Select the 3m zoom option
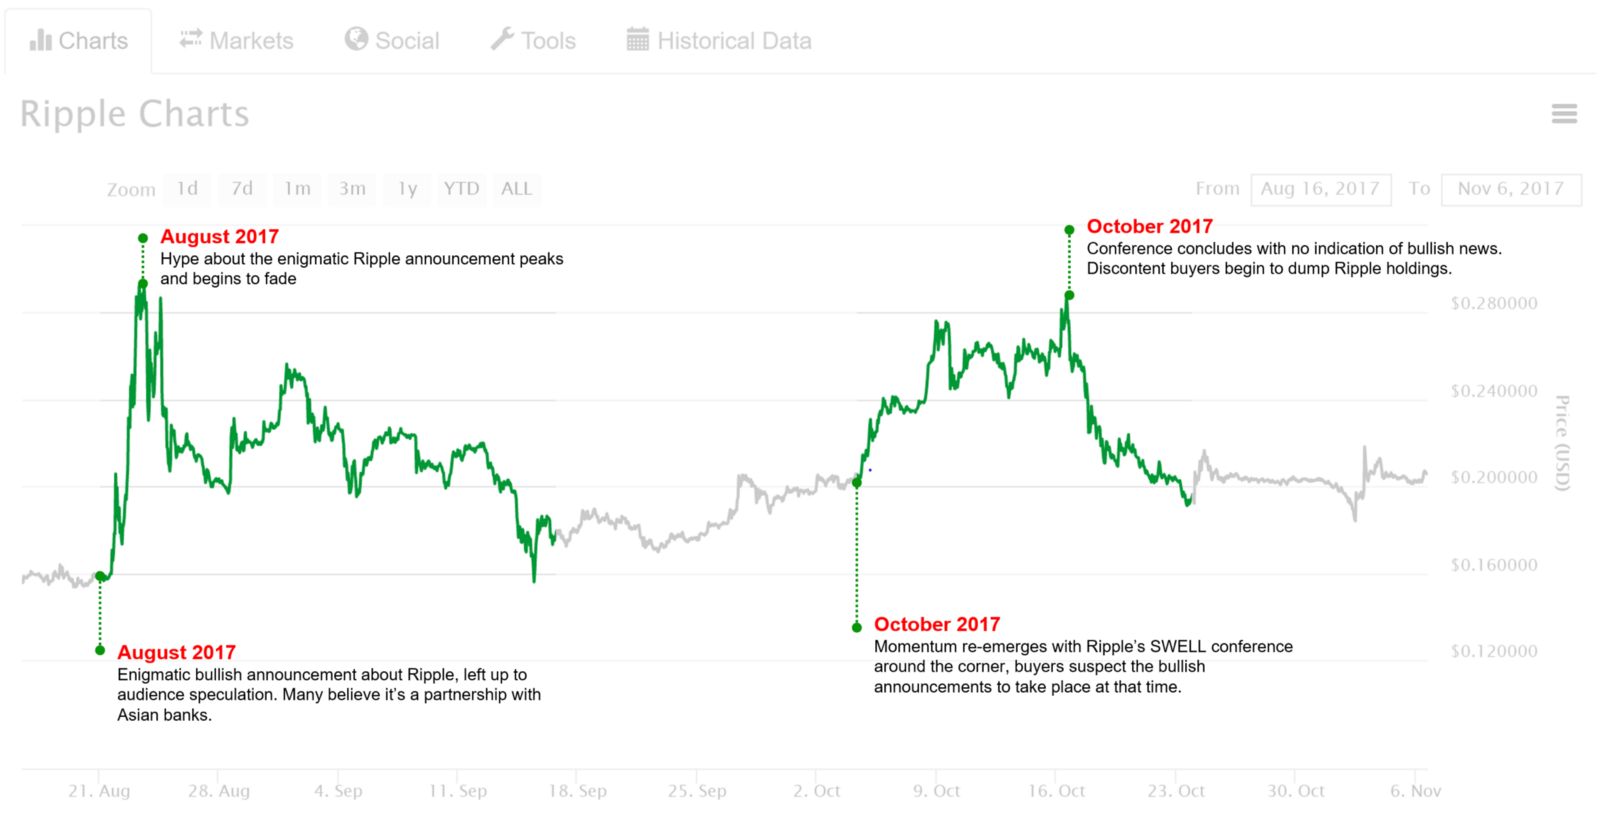This screenshot has height=819, width=1600. point(352,189)
